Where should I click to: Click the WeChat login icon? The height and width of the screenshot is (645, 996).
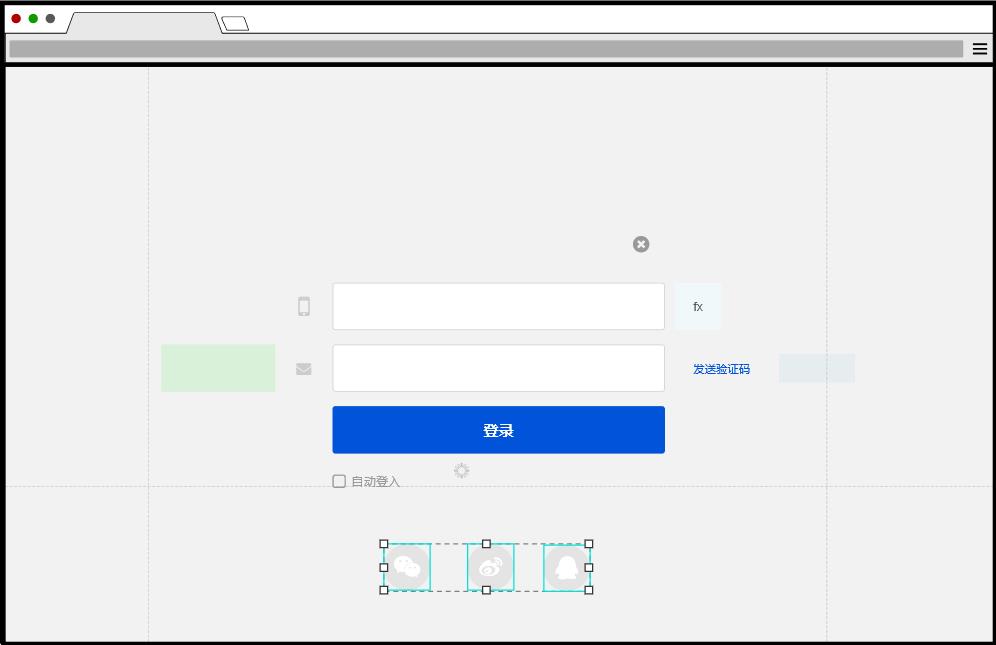(x=407, y=567)
